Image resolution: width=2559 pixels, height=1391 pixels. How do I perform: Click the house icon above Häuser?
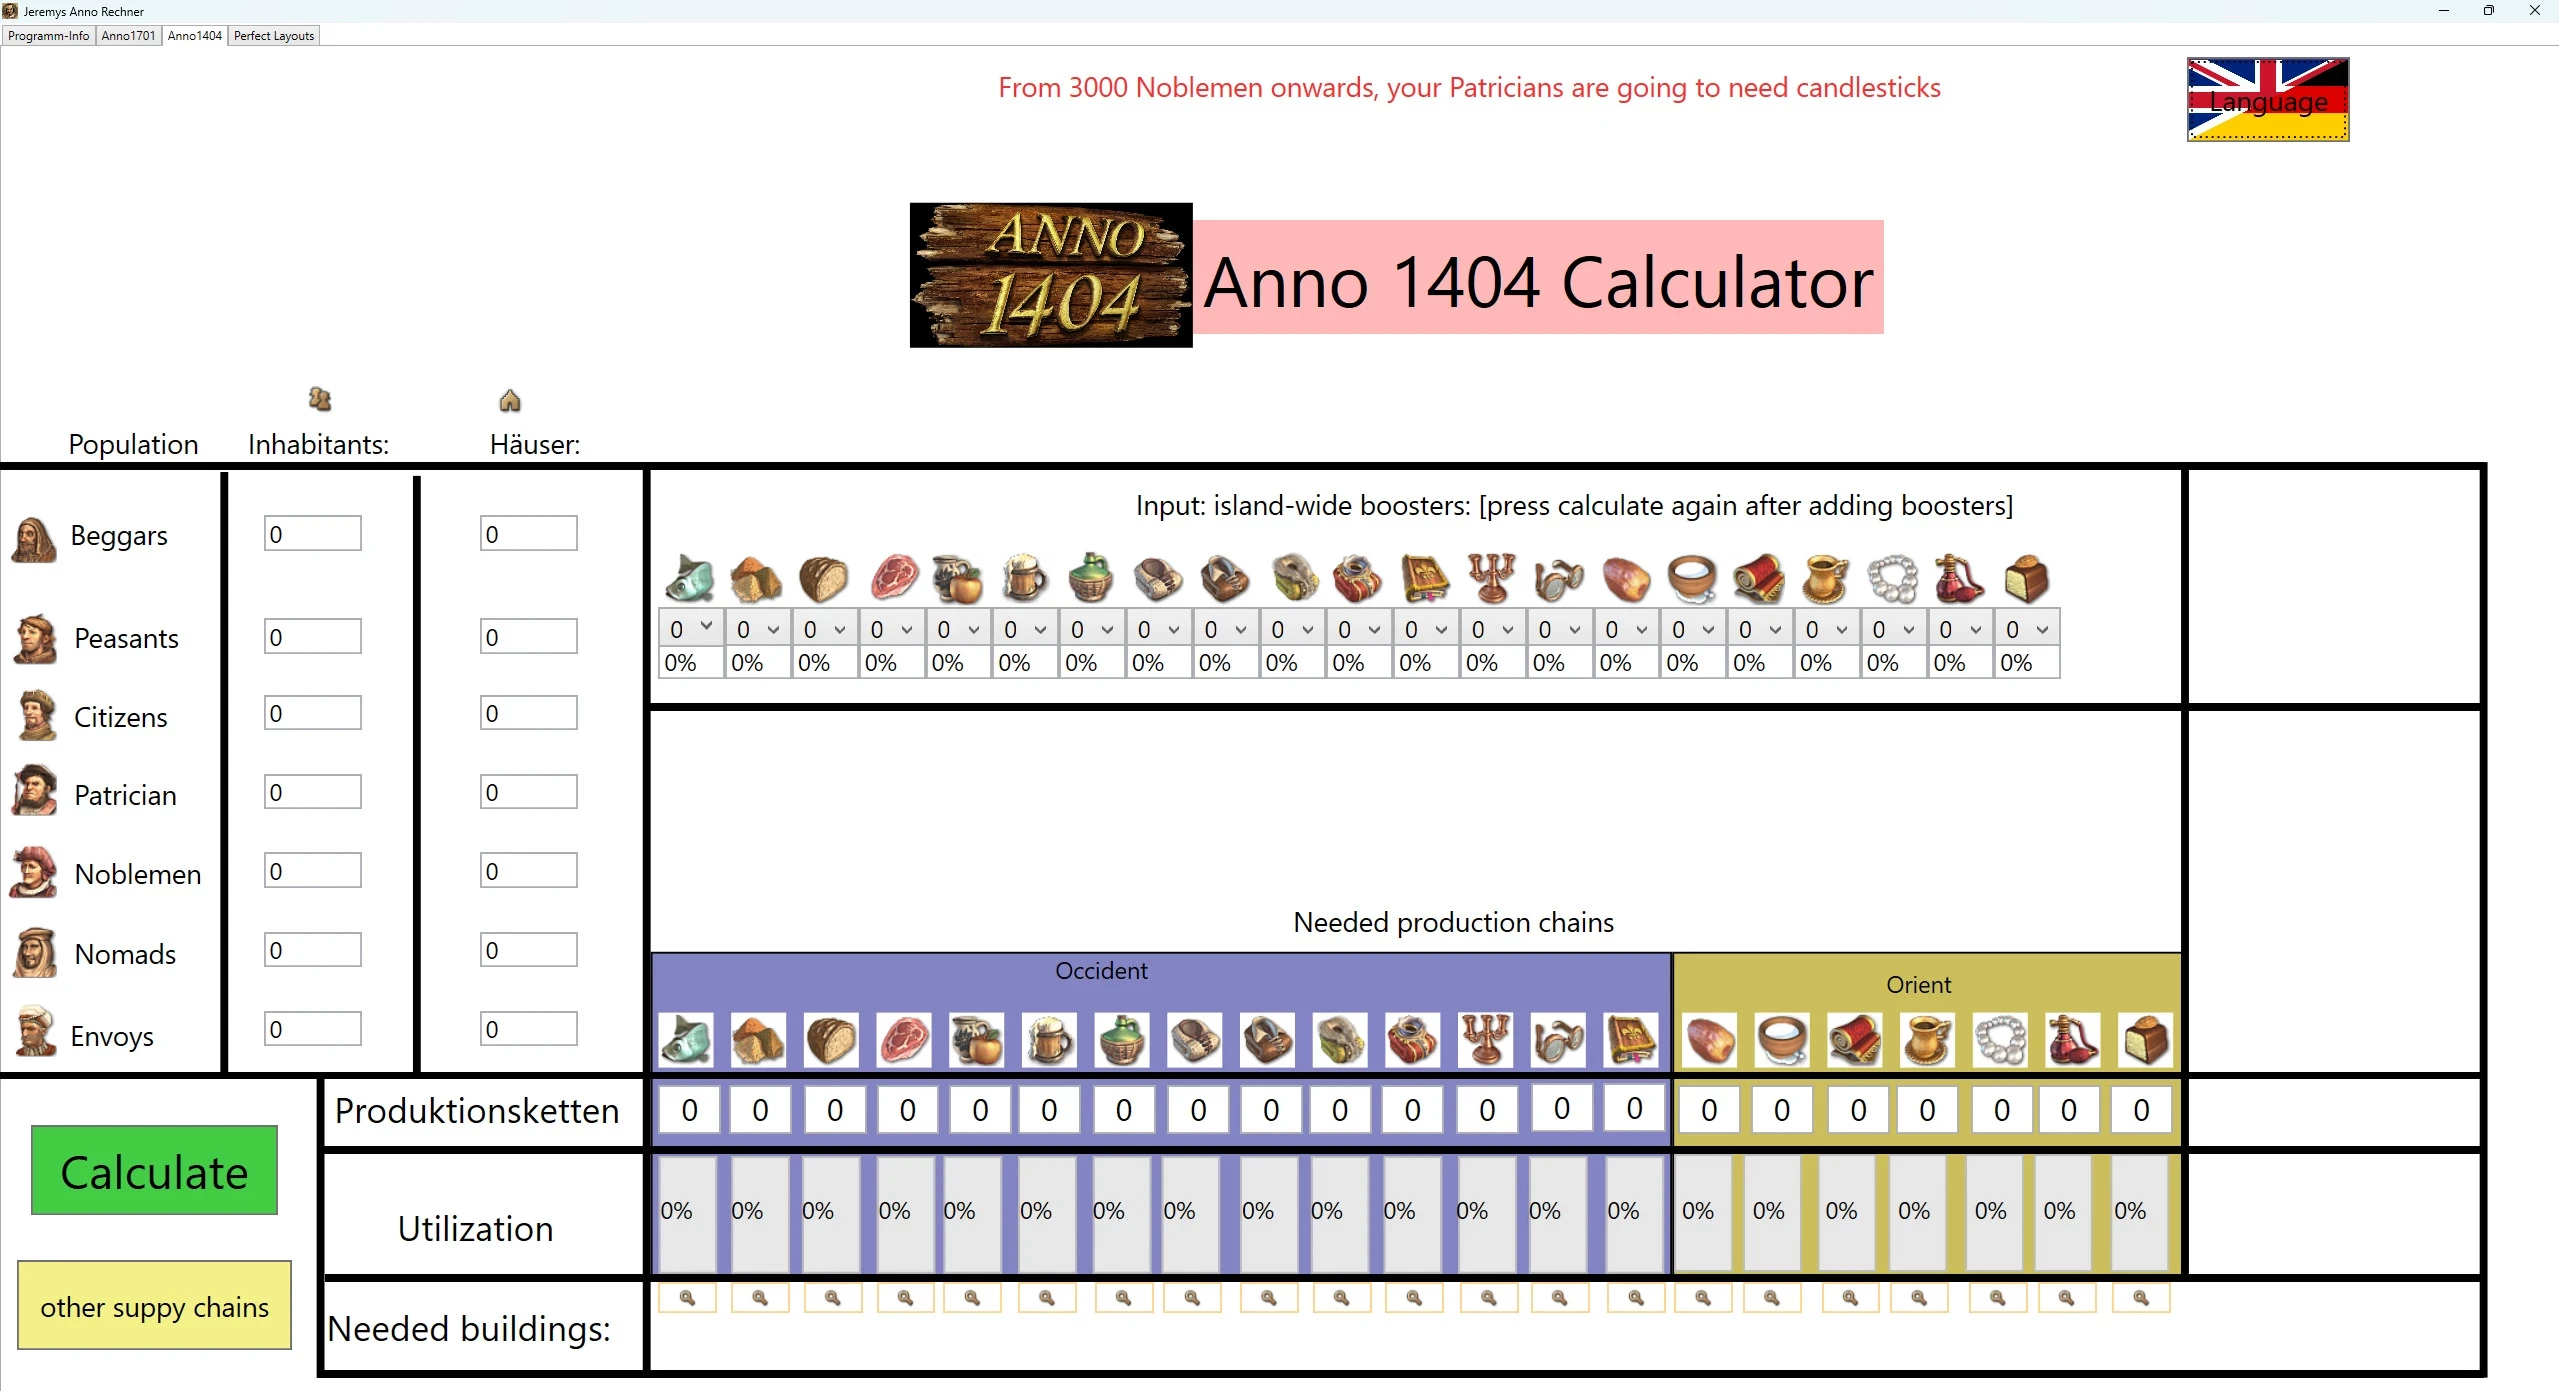coord(510,401)
